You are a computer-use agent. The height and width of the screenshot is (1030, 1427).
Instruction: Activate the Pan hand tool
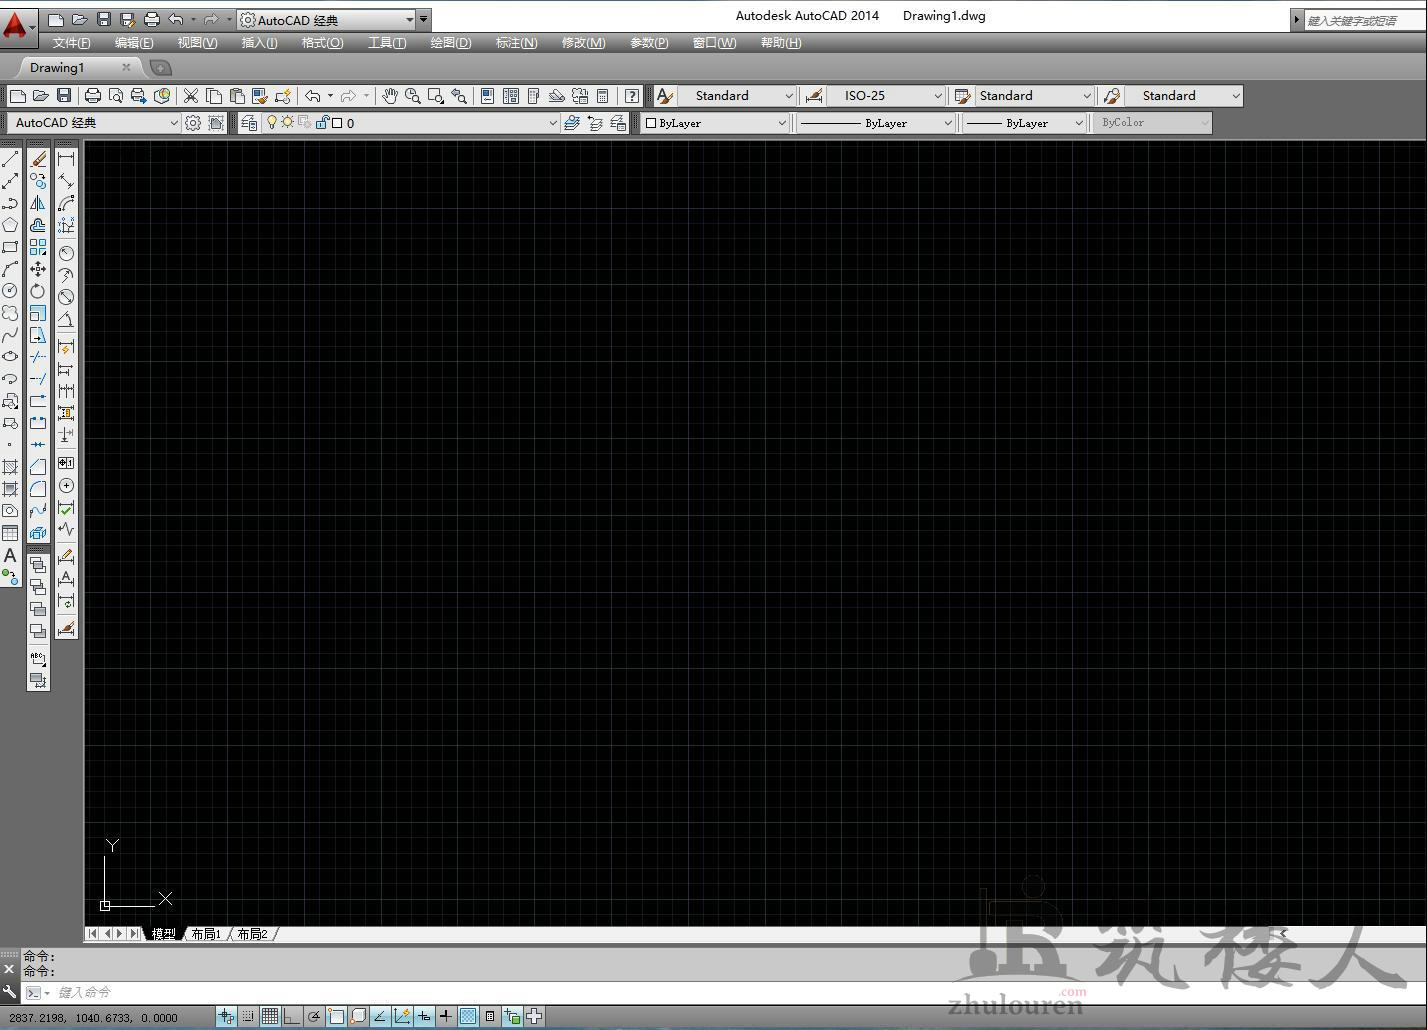tap(390, 96)
